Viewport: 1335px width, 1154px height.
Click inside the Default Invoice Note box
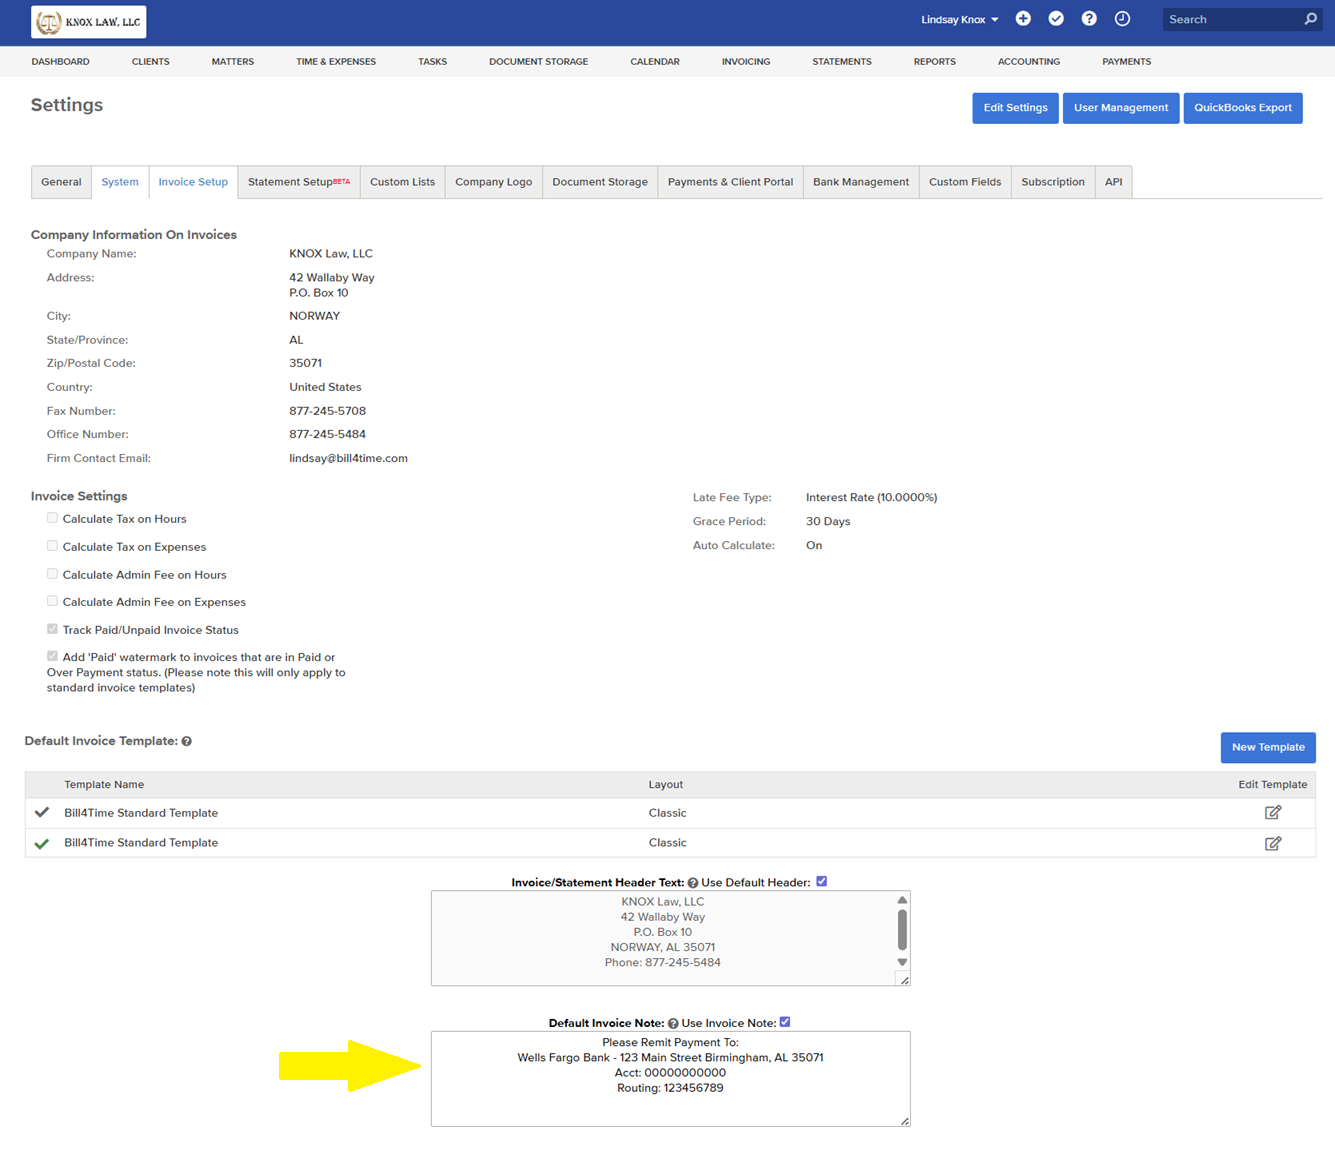click(670, 1078)
